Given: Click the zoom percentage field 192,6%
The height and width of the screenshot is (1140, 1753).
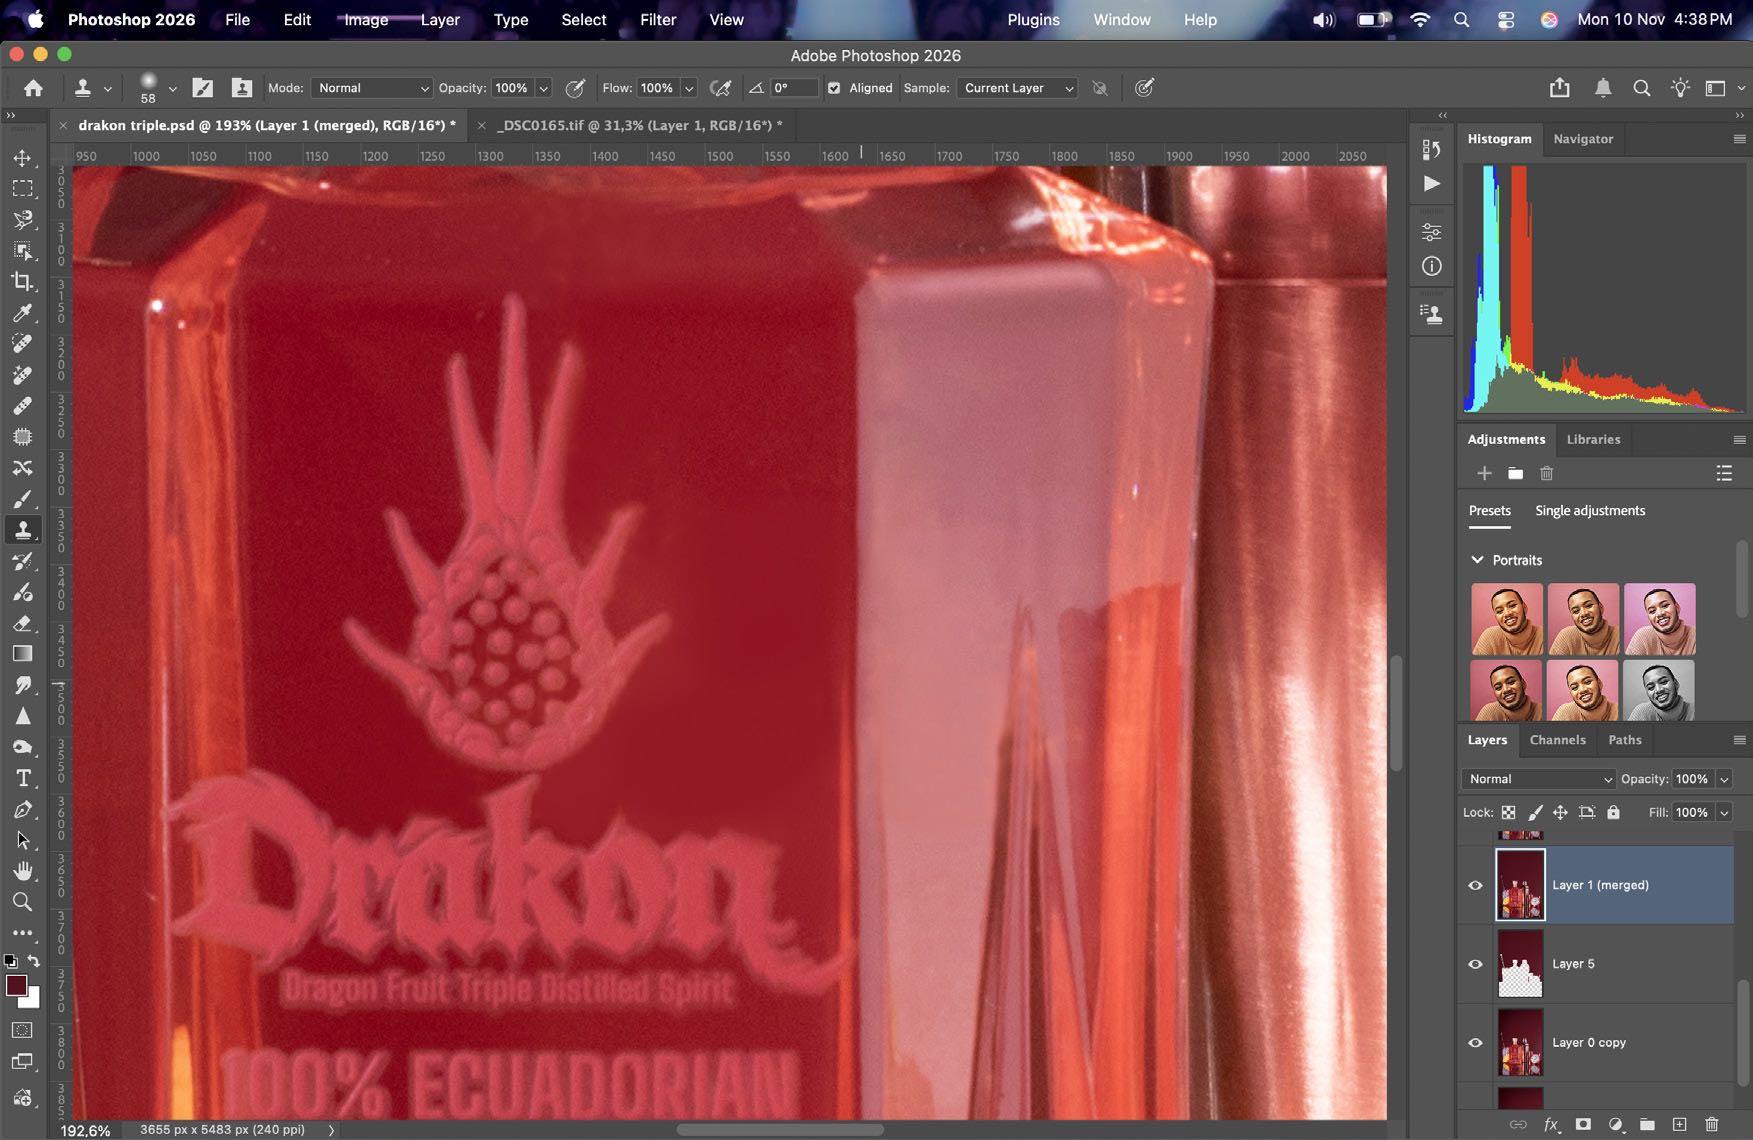Looking at the screenshot, I should pyautogui.click(x=85, y=1130).
